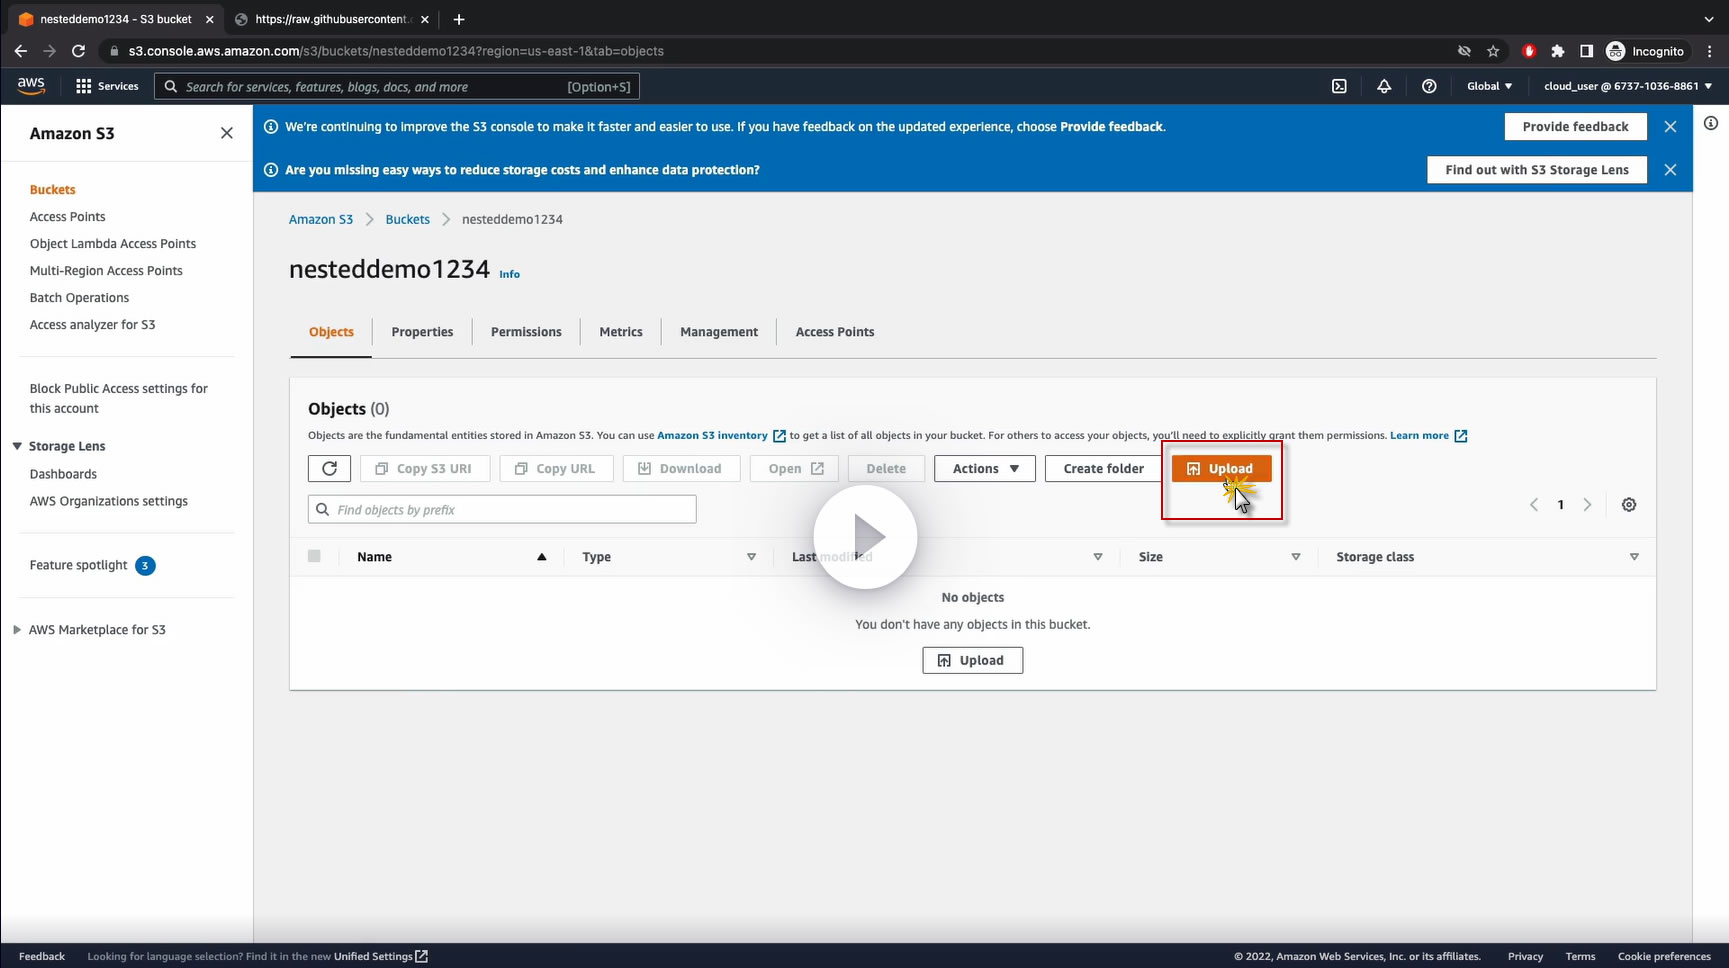Expand AWS Marketplace for S3

[17, 630]
